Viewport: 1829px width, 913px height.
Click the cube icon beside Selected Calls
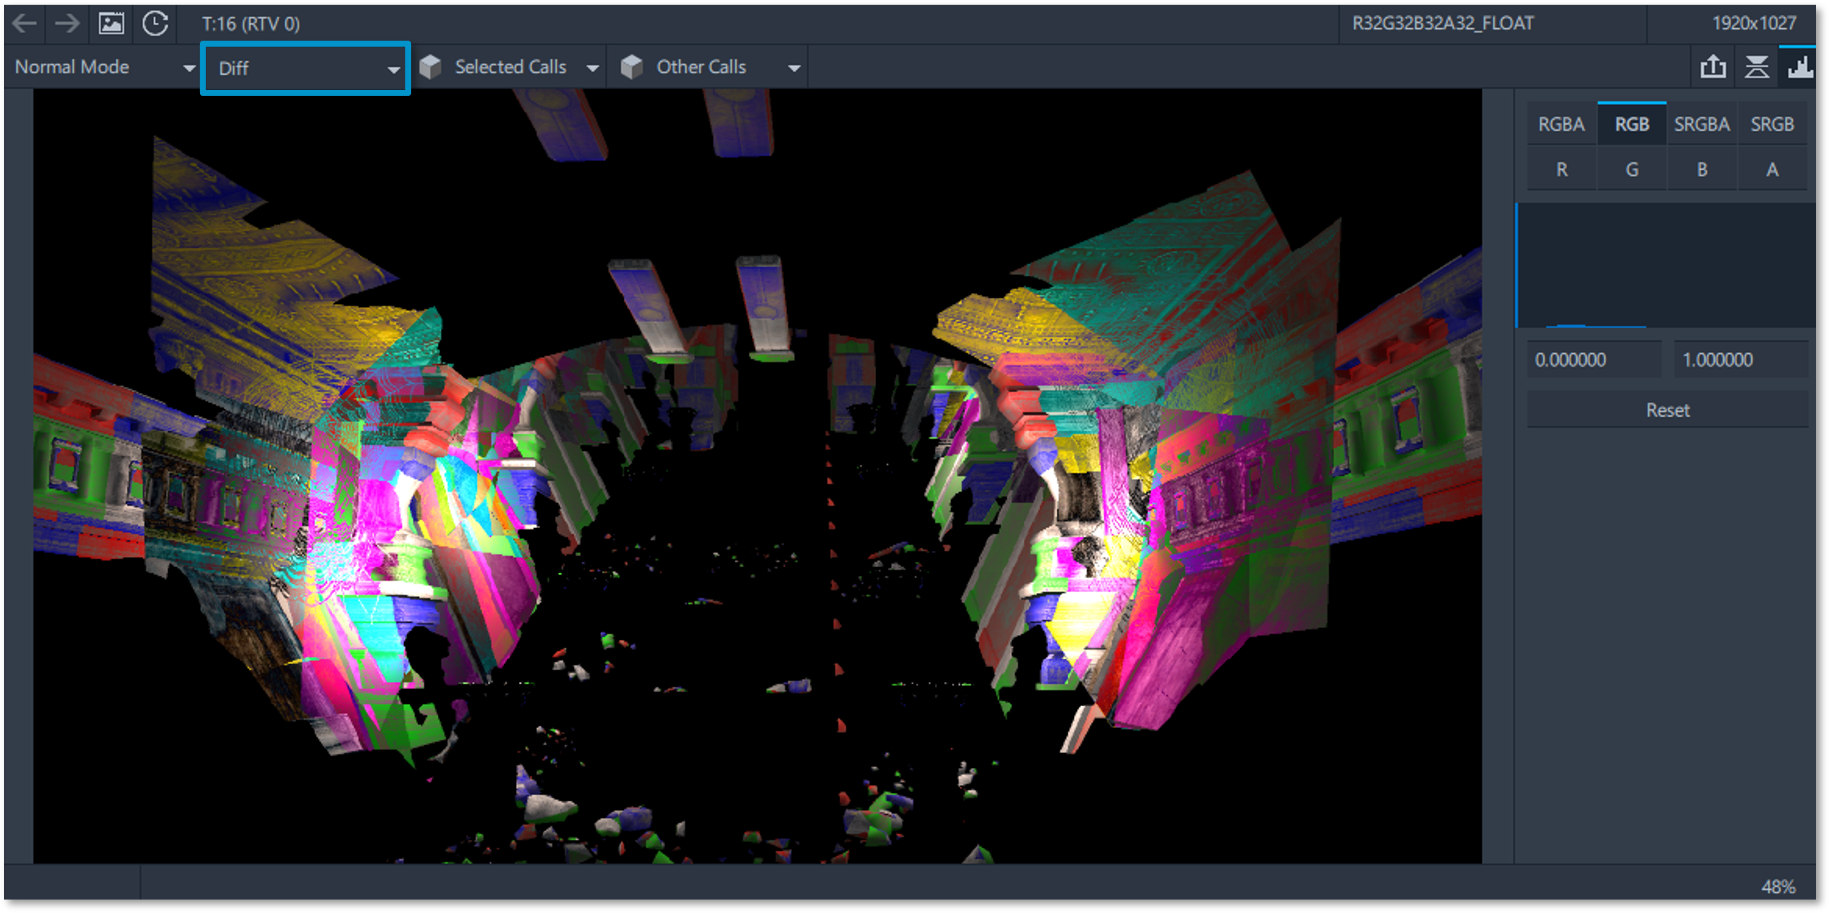[x=431, y=67]
